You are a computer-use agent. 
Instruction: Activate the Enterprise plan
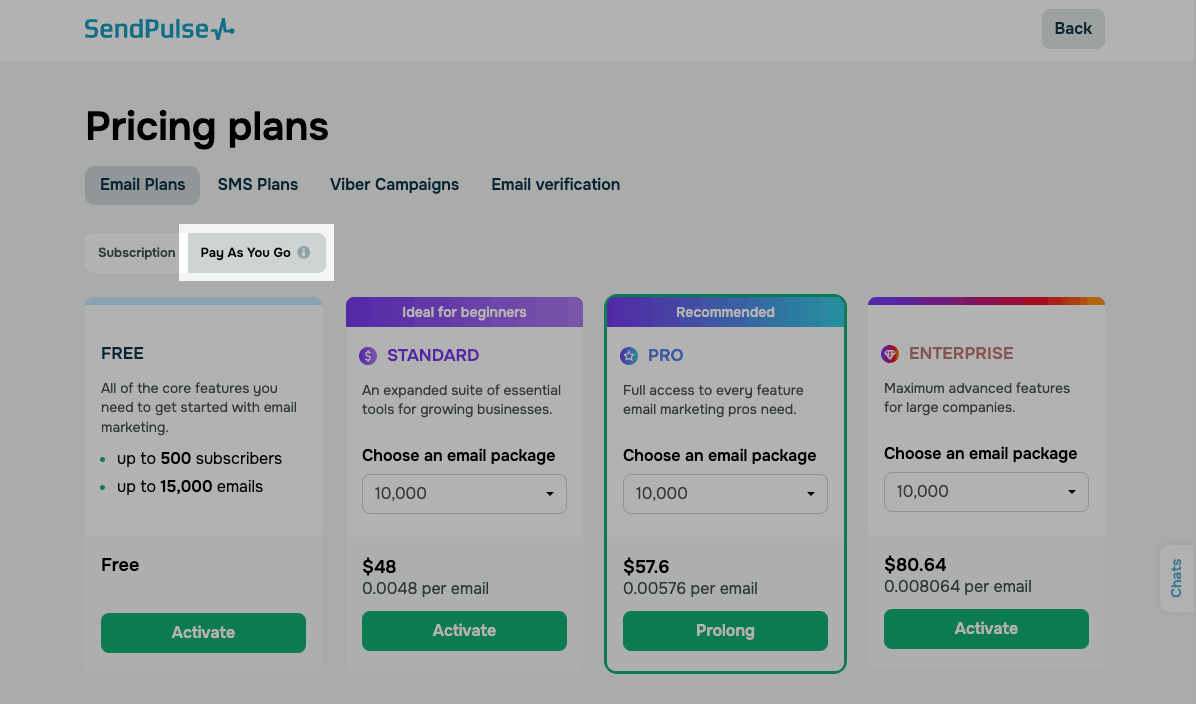coord(986,628)
